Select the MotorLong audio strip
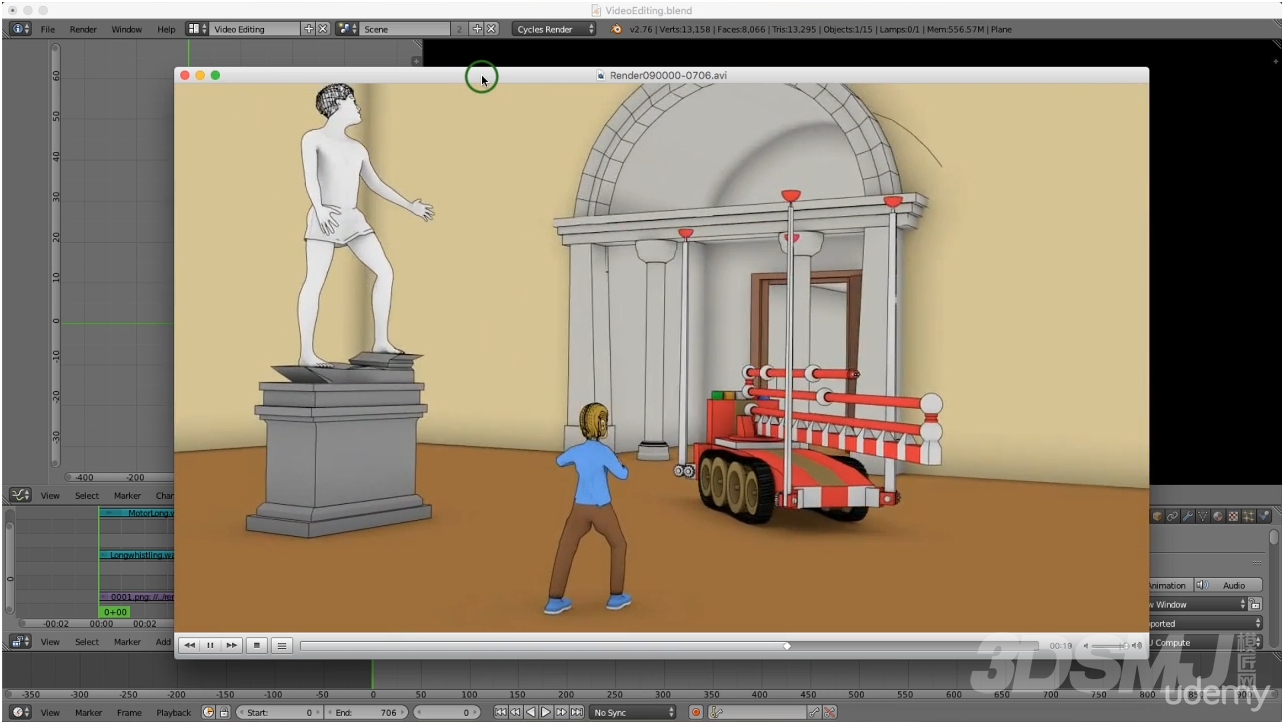The image size is (1284, 724). pyautogui.click(x=137, y=513)
